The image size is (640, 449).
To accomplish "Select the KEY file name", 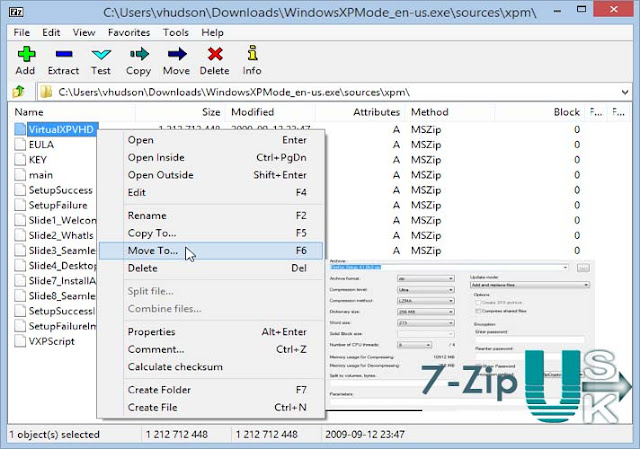I will 38,160.
